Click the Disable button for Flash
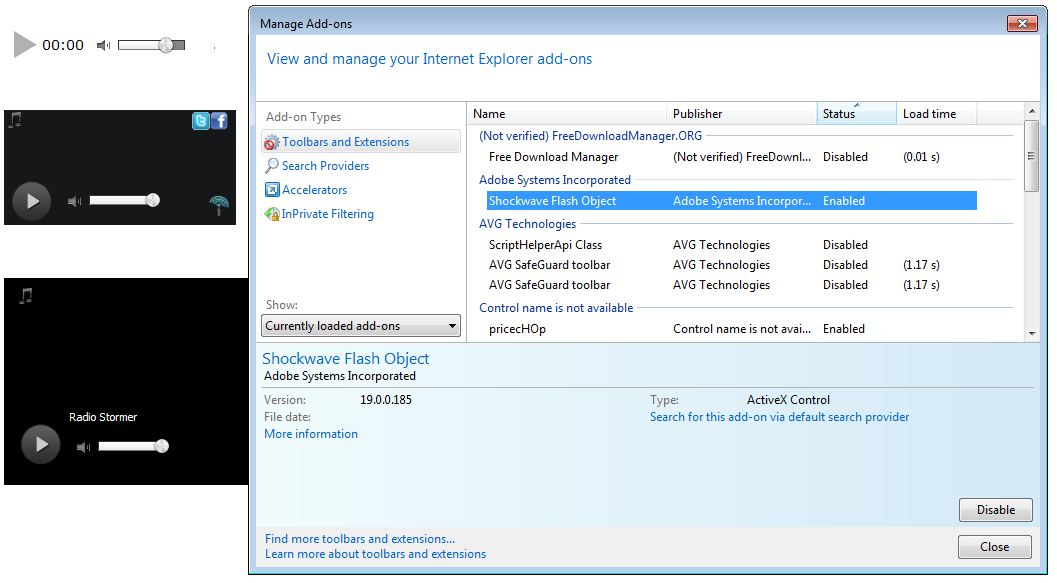This screenshot has height=583, width=1057. [x=996, y=510]
